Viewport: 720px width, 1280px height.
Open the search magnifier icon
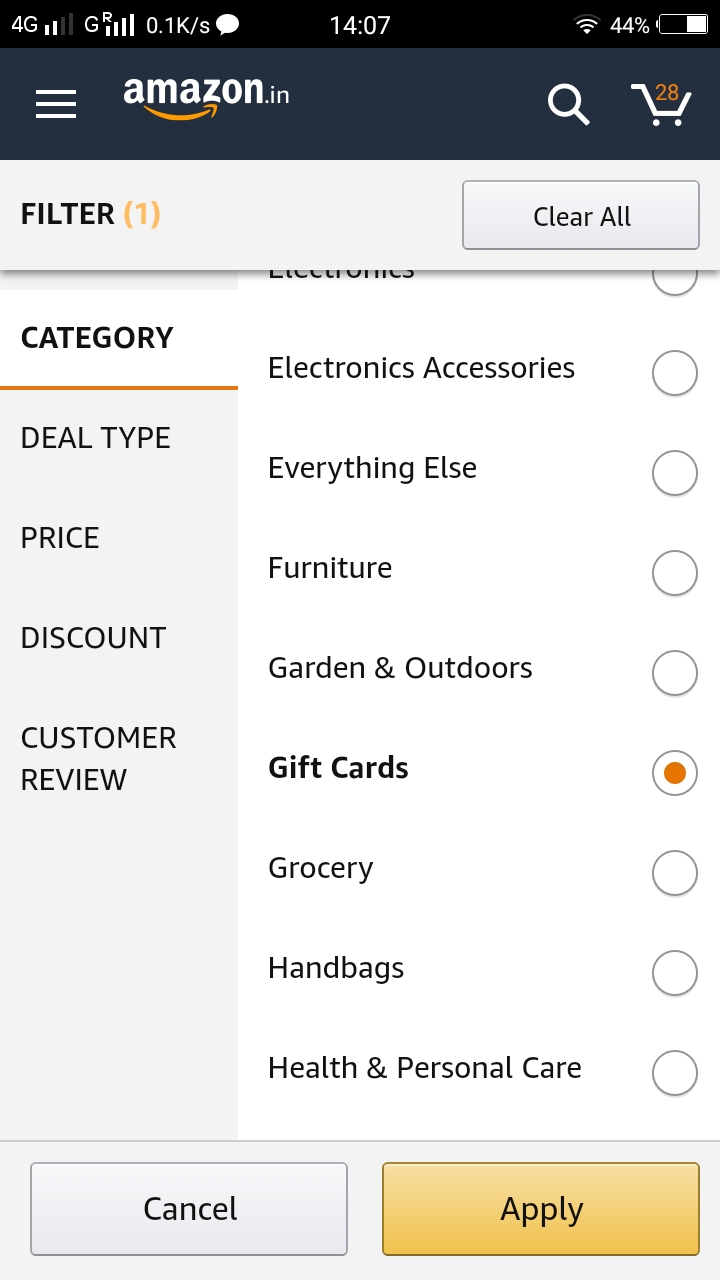pyautogui.click(x=568, y=104)
